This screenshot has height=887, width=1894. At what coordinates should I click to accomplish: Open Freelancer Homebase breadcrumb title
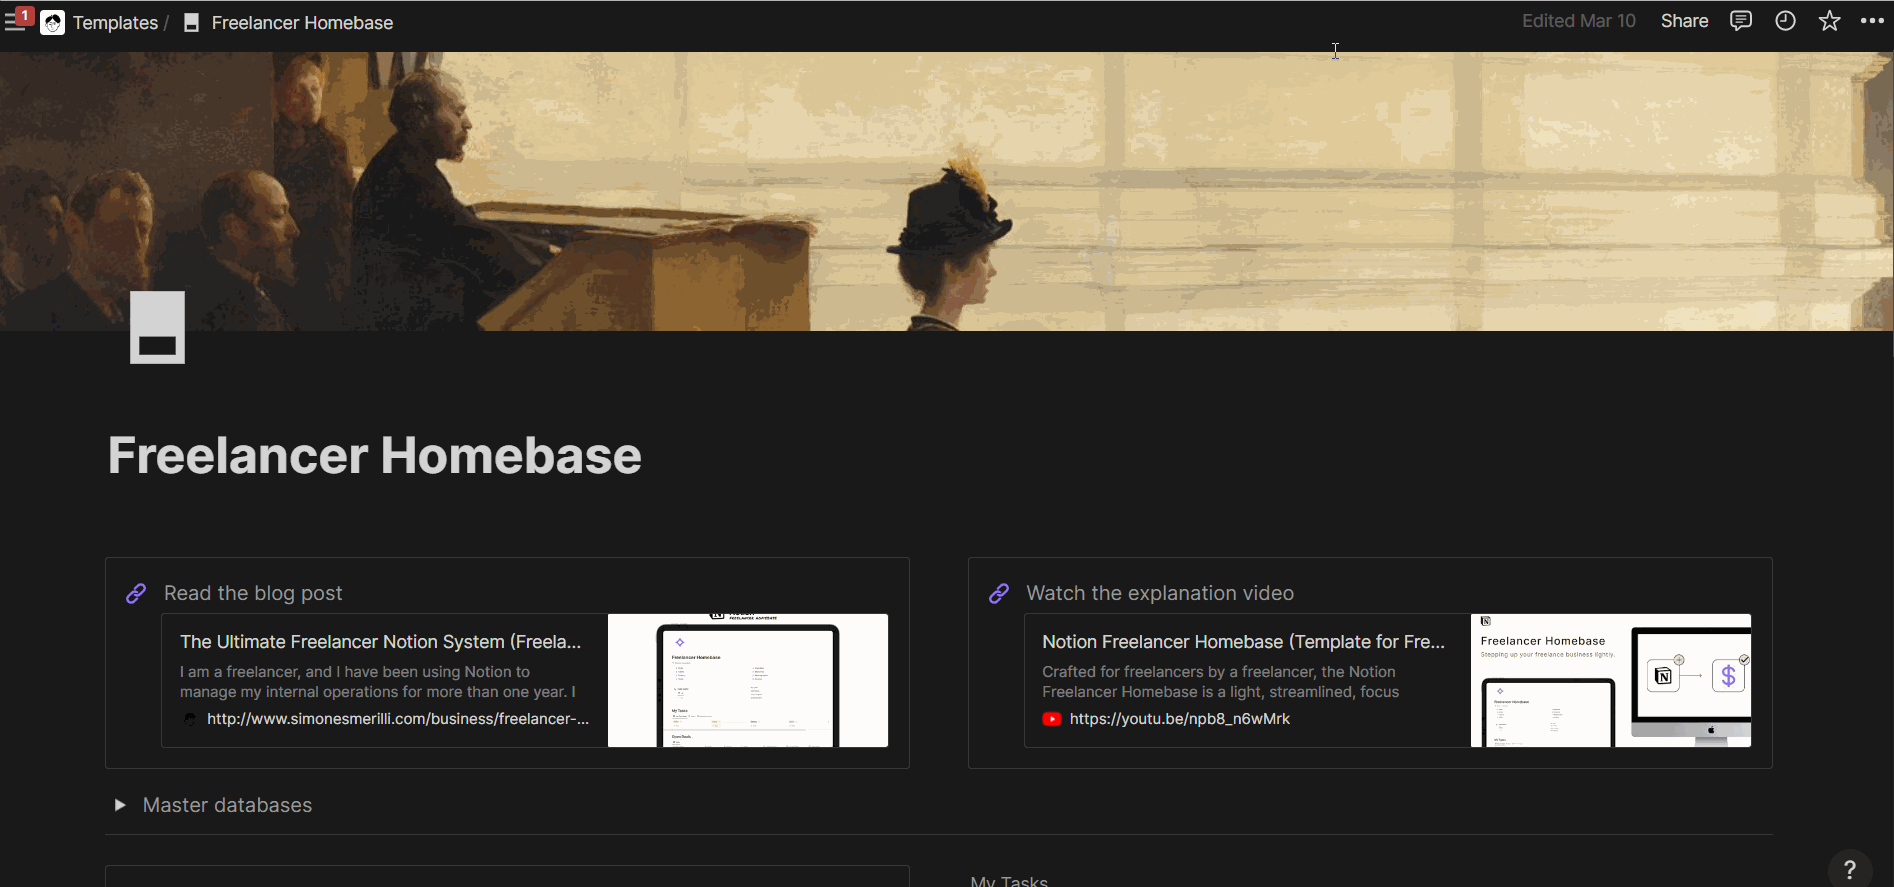(302, 22)
